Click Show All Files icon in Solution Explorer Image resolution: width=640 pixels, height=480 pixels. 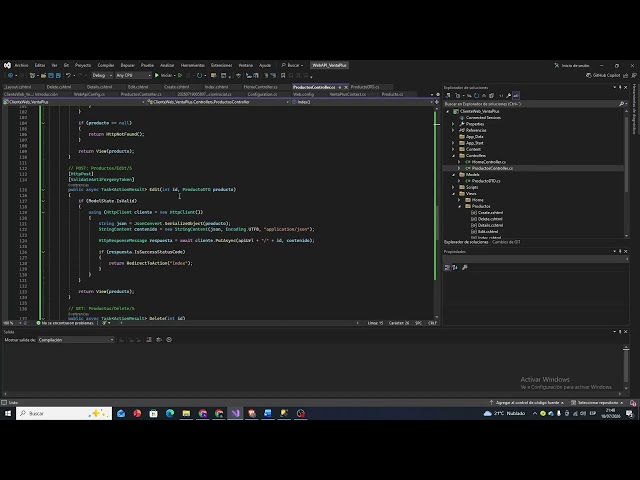pyautogui.click(x=491, y=96)
